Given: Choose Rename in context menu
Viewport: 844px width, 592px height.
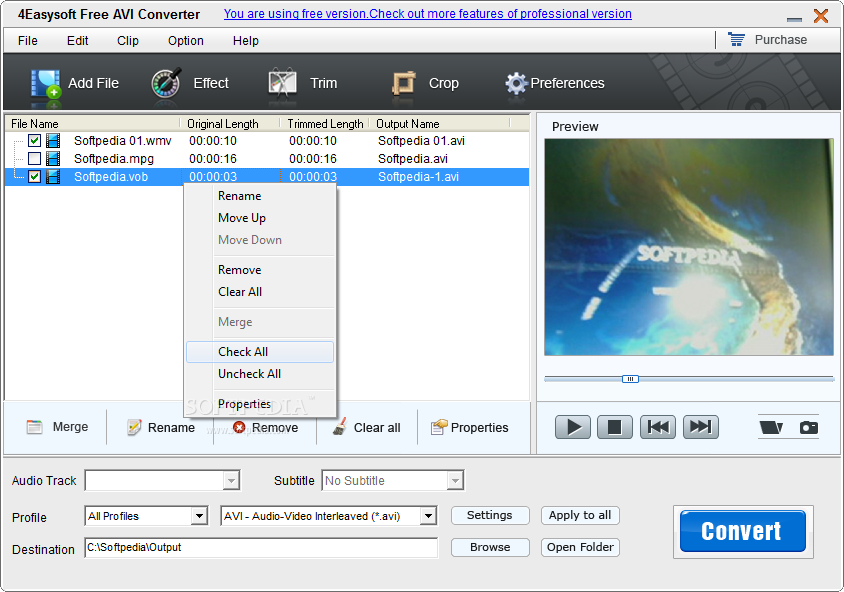Looking at the screenshot, I should click(260, 196).
